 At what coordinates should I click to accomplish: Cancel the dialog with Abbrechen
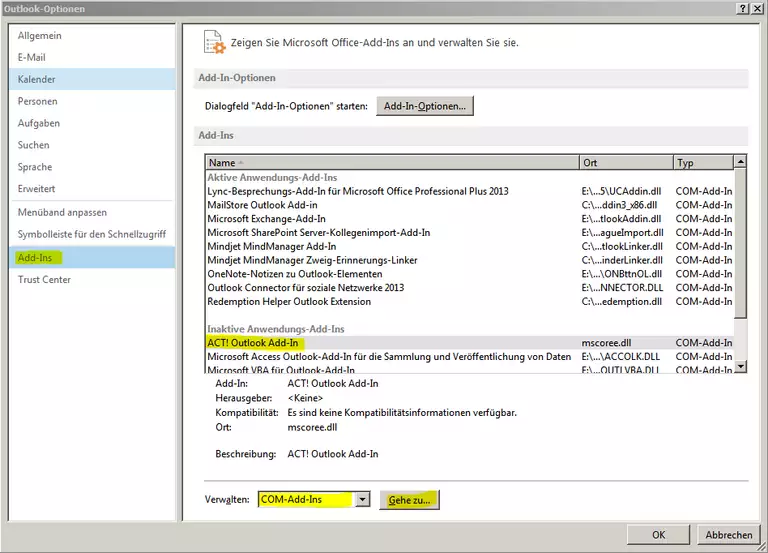point(729,535)
